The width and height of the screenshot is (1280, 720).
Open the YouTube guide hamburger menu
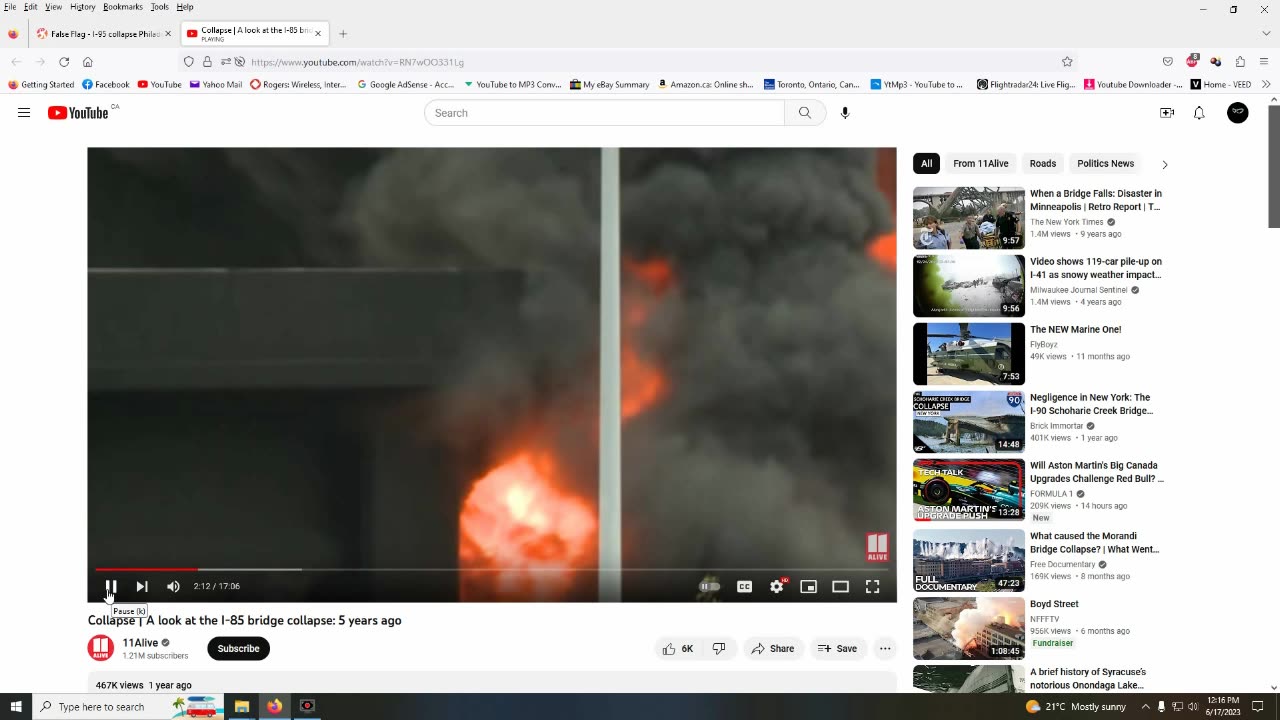pyautogui.click(x=24, y=113)
